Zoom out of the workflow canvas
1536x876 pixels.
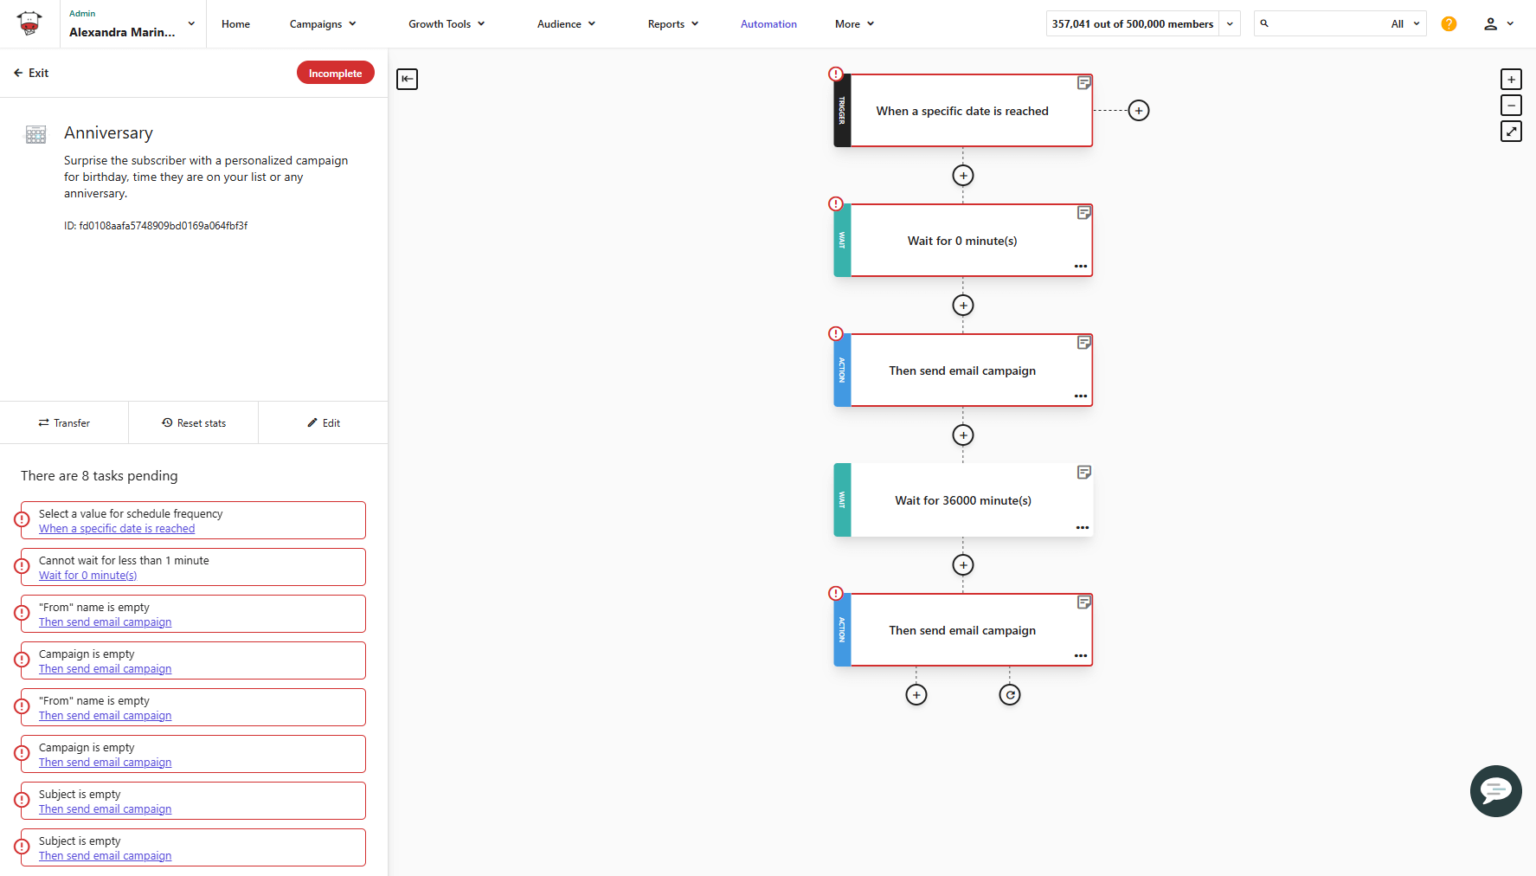point(1511,105)
